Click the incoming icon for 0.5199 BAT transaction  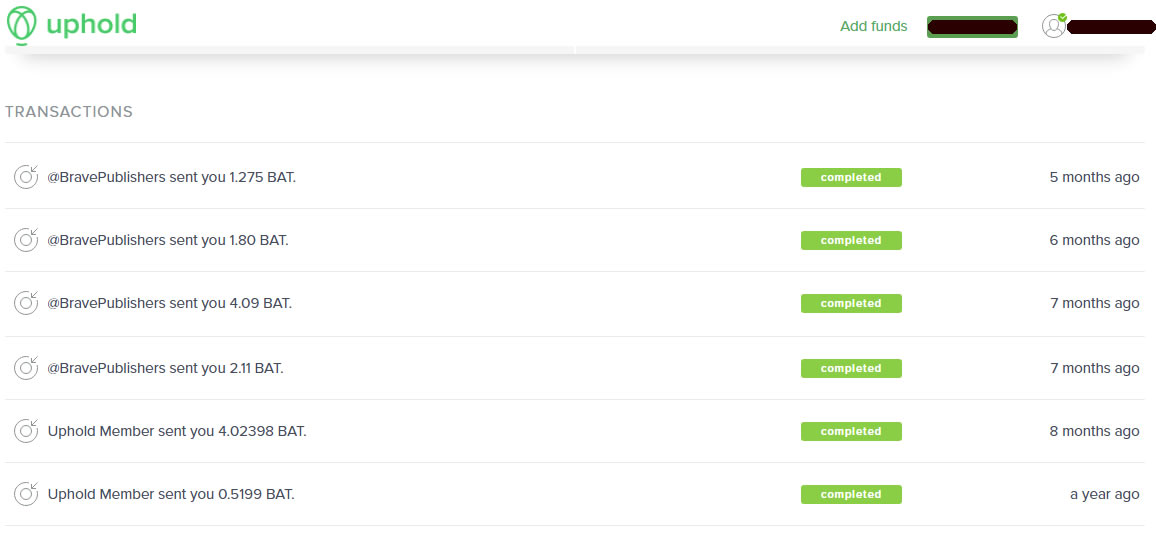pyautogui.click(x=26, y=494)
